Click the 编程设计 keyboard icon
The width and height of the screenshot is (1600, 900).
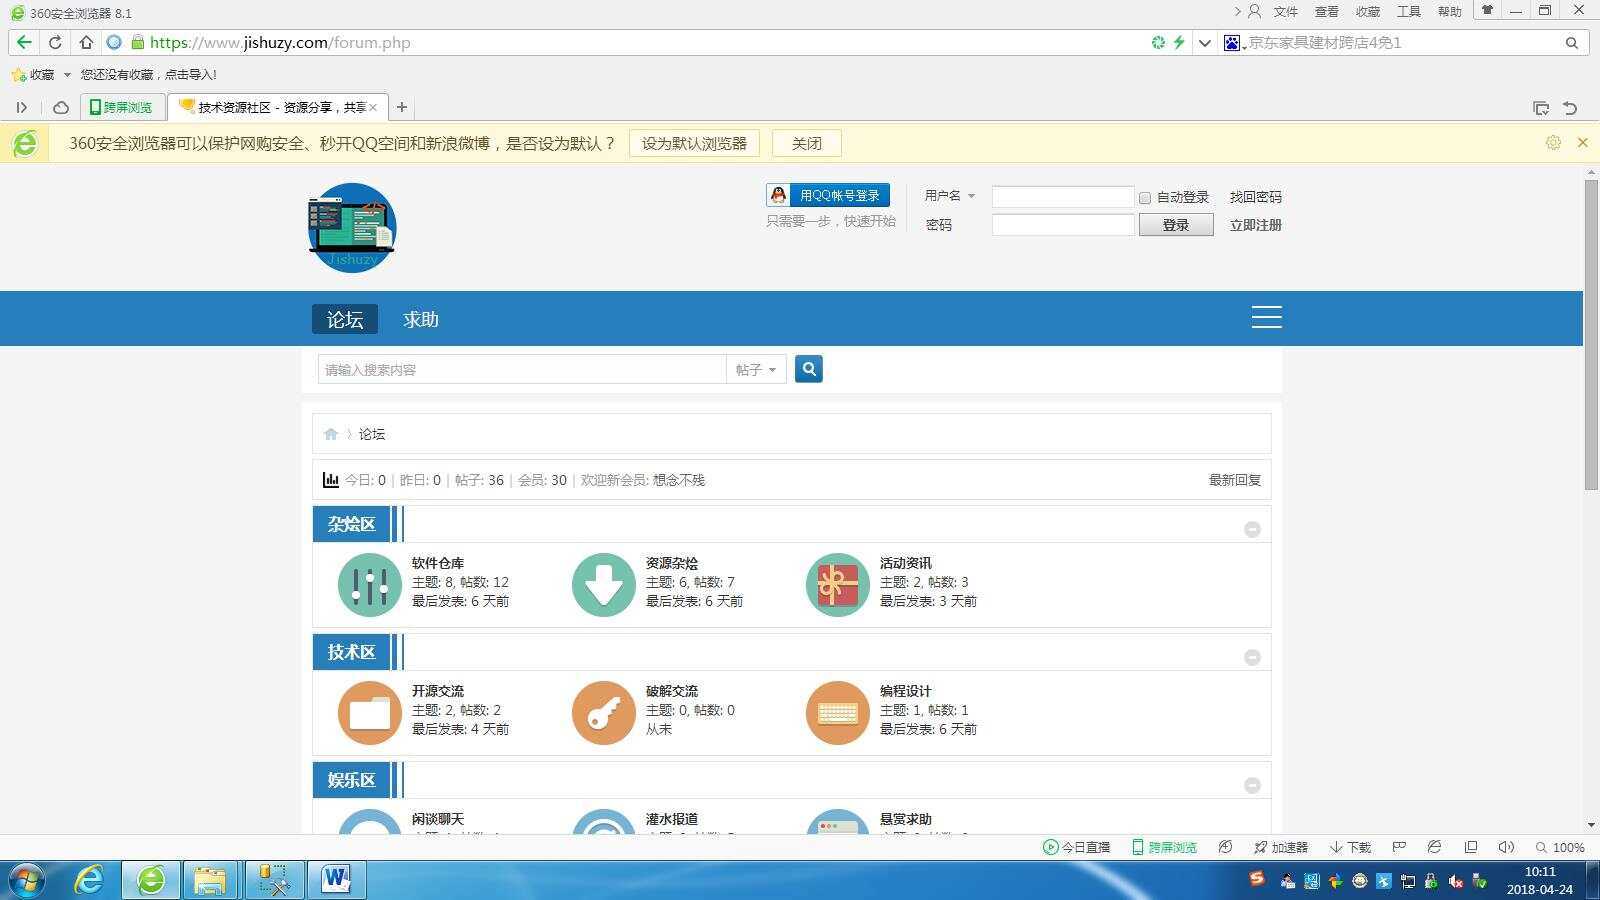(837, 712)
